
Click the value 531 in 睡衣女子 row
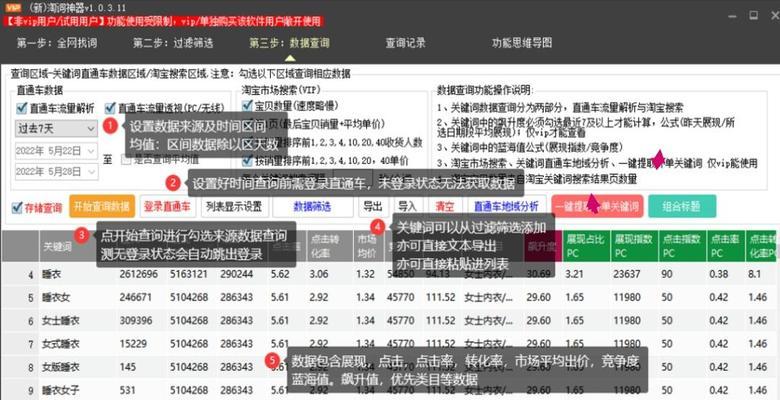pos(127,390)
